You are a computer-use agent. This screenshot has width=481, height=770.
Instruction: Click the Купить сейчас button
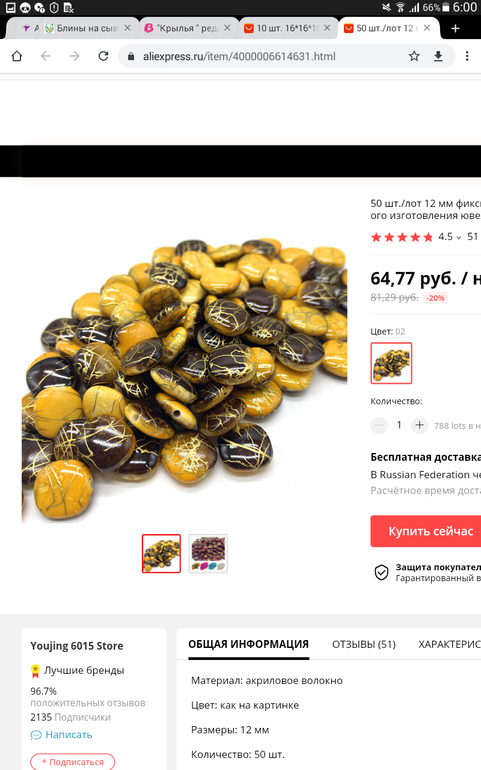pyautogui.click(x=425, y=531)
